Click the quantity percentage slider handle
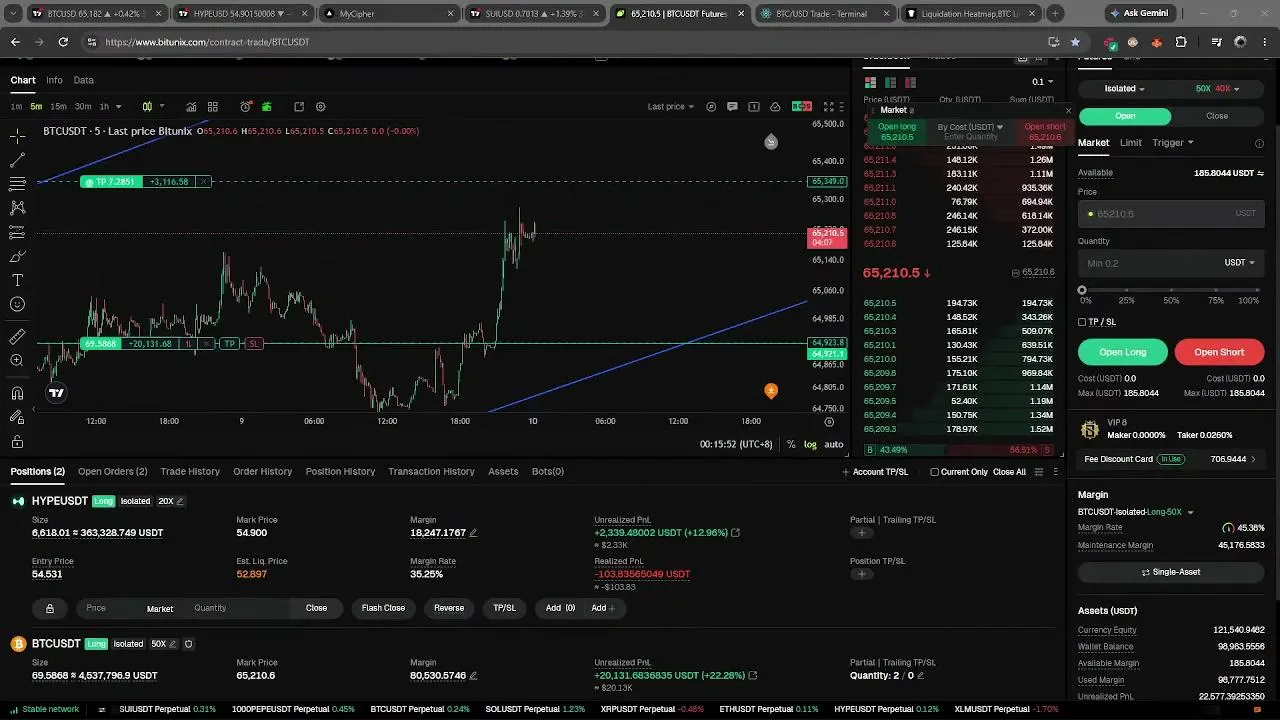This screenshot has height=720, width=1280. click(x=1082, y=290)
